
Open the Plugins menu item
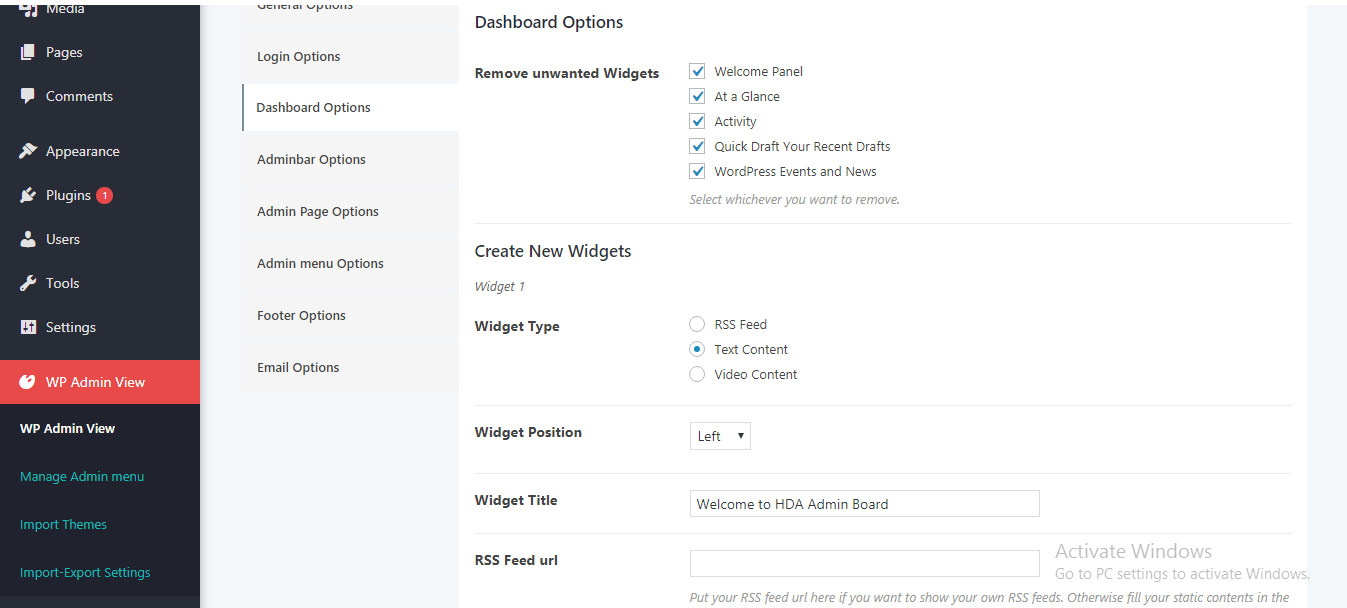click(100, 195)
